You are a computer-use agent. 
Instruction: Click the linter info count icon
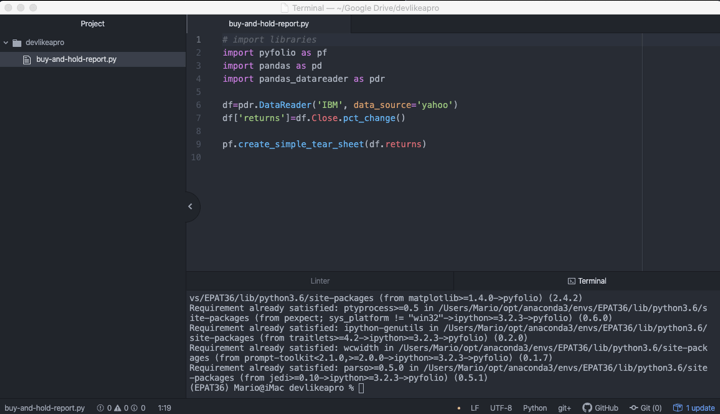coord(134,408)
